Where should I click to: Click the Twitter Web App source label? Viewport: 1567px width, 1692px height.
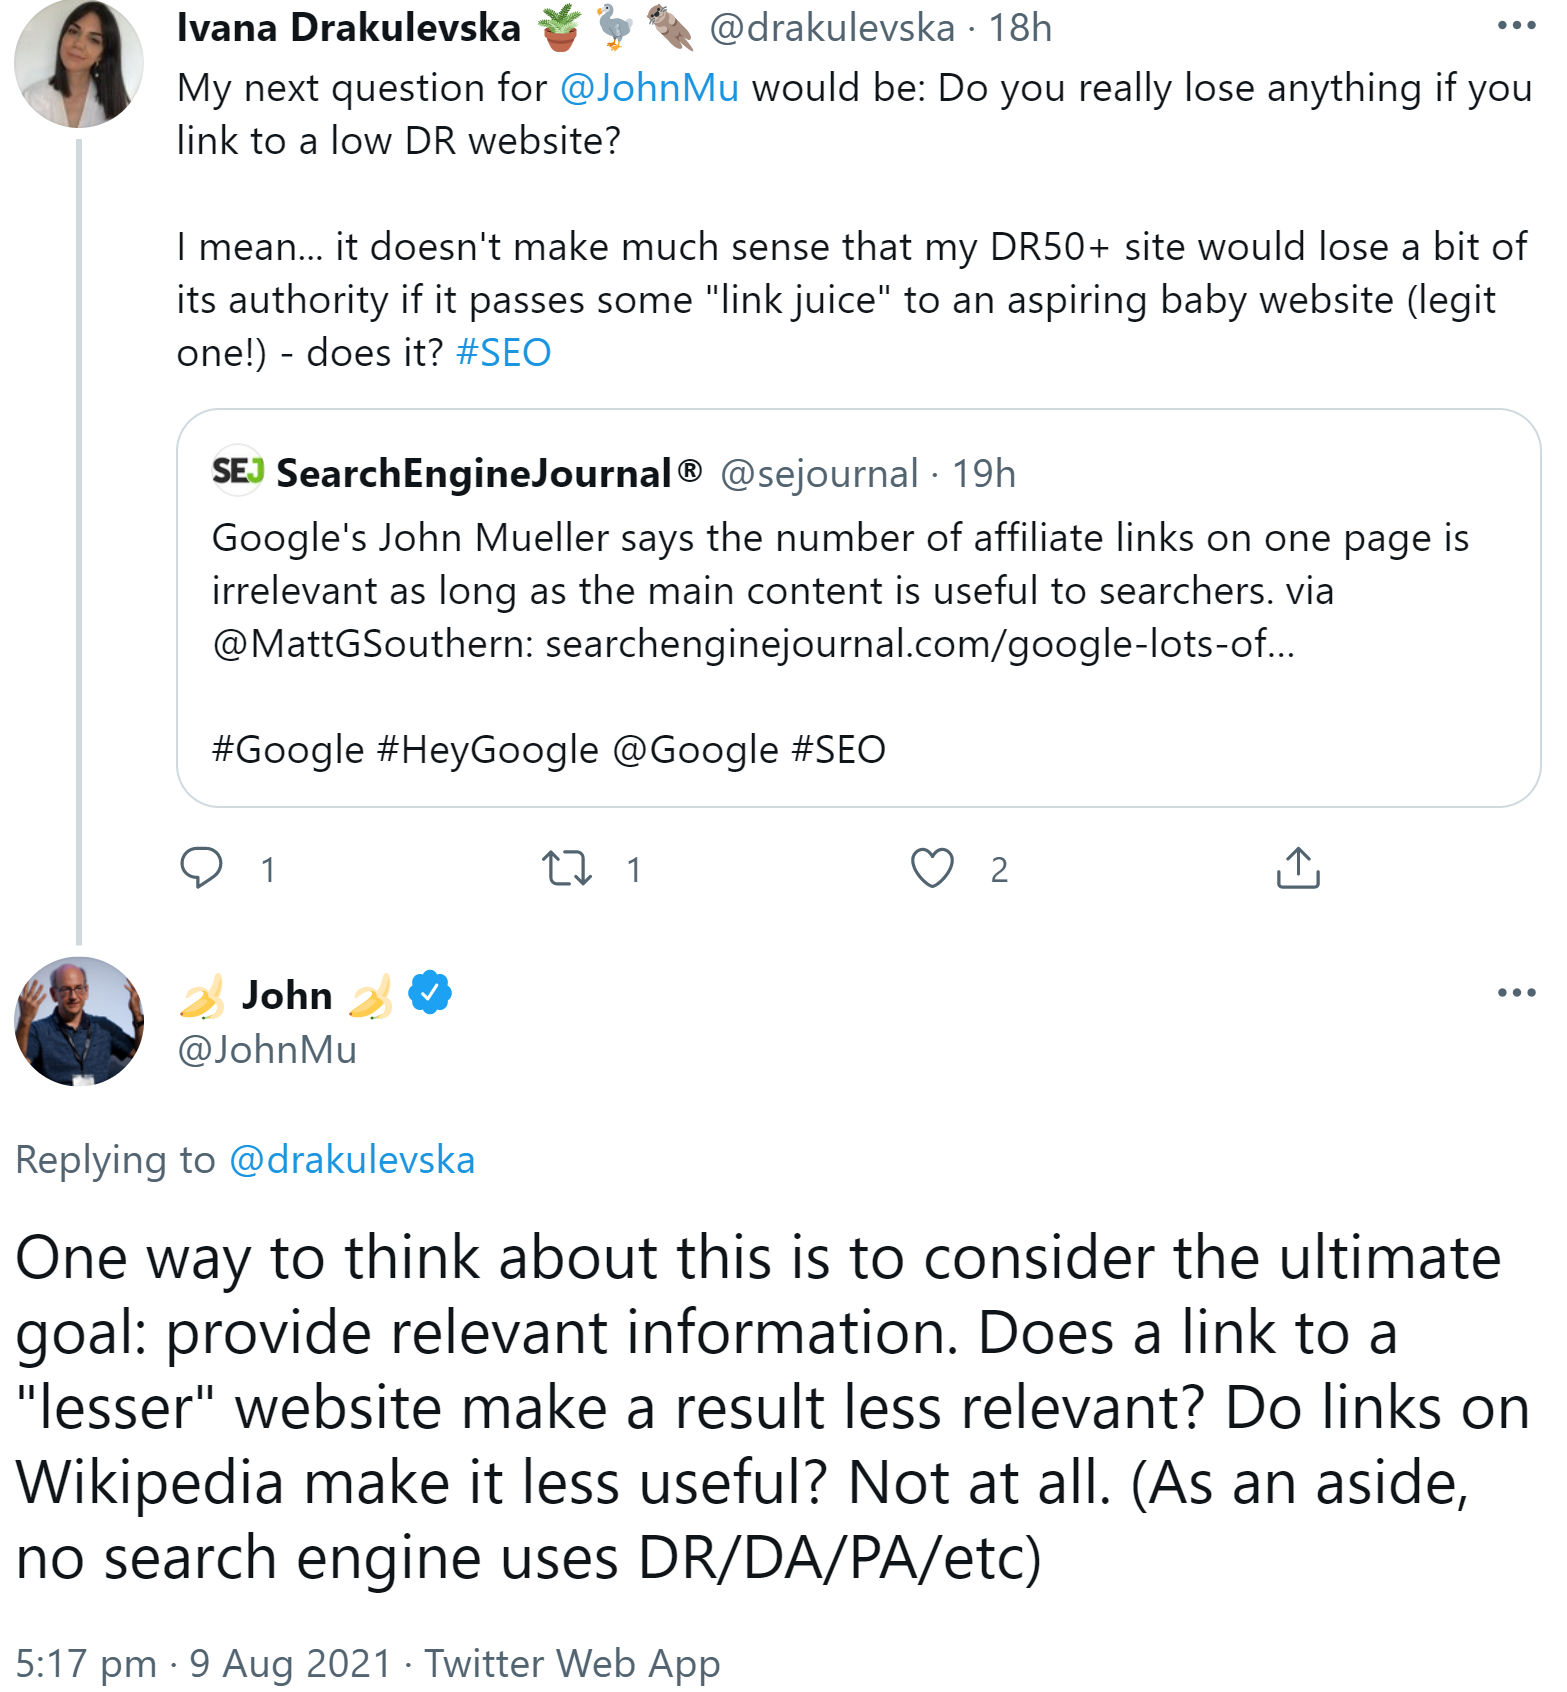(x=572, y=1664)
